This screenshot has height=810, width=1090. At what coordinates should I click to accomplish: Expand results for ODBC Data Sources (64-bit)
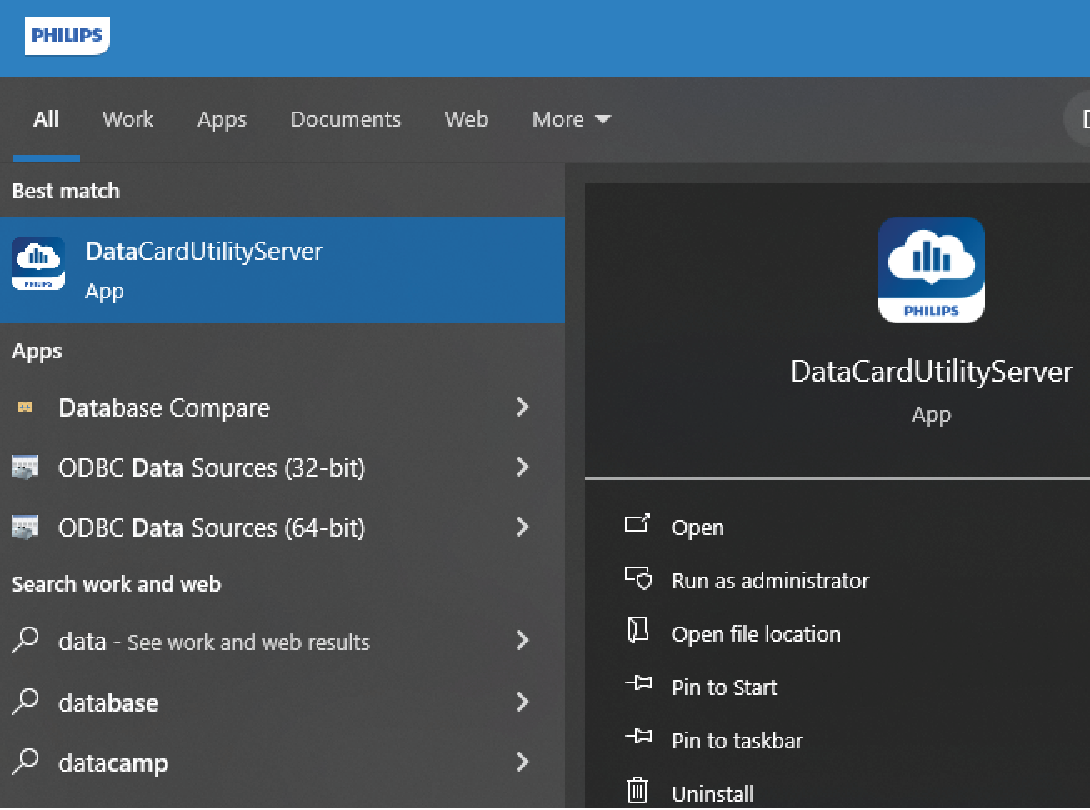[x=522, y=528]
